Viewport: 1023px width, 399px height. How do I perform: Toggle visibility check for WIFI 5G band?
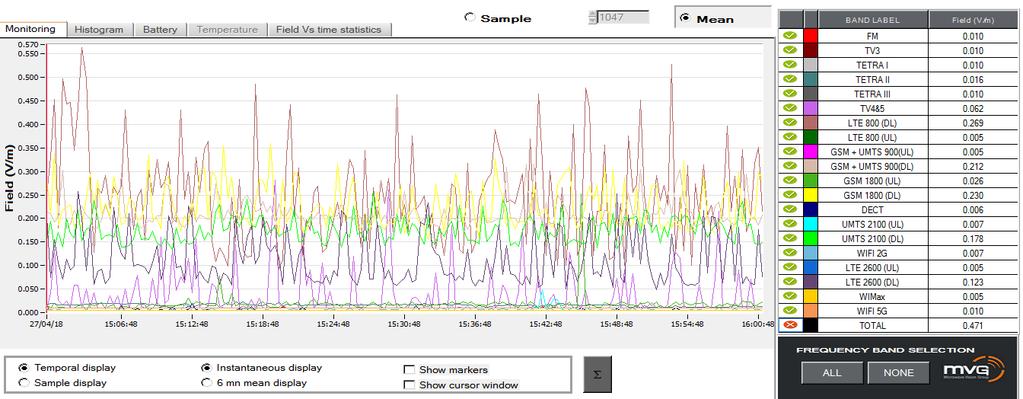[x=790, y=310]
